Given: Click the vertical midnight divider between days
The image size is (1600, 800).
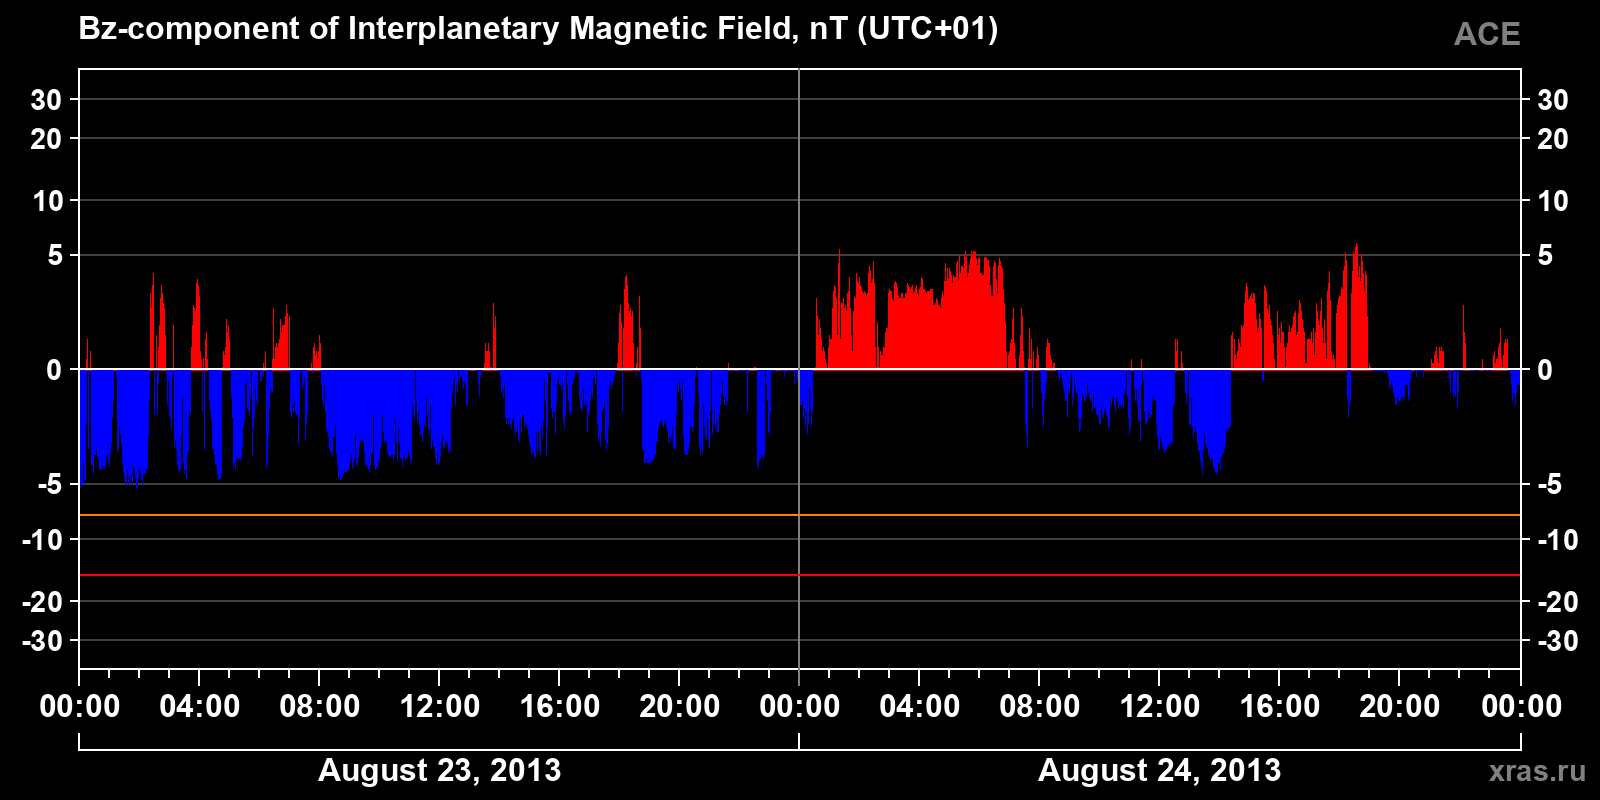Looking at the screenshot, I should (799, 369).
